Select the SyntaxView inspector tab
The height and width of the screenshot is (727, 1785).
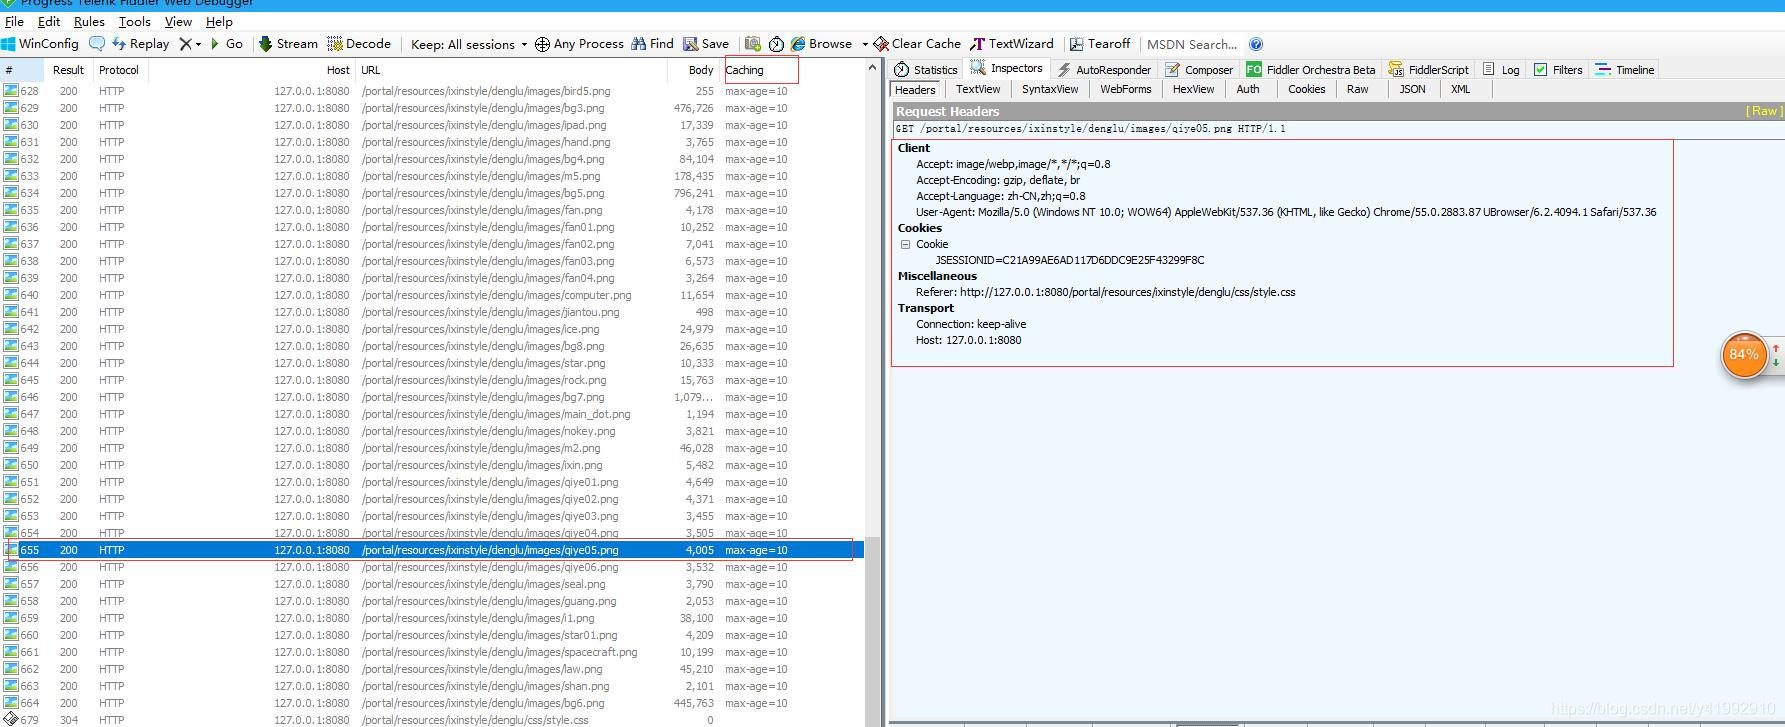[1050, 89]
